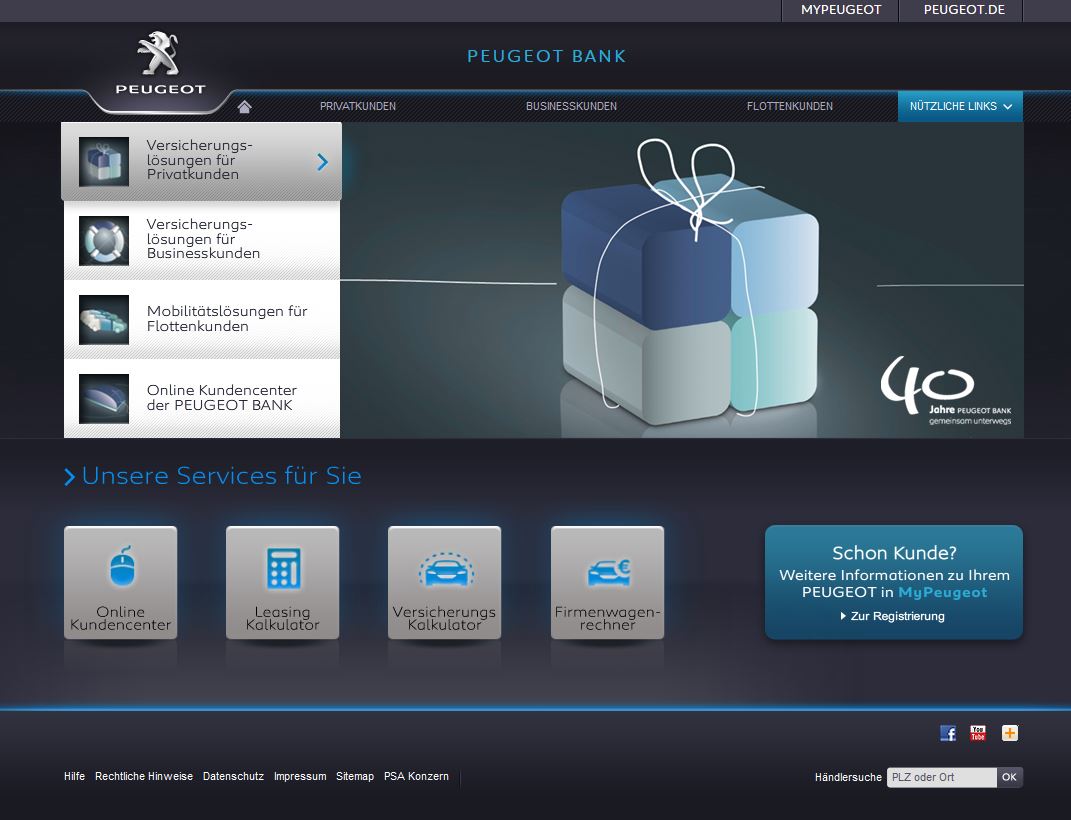Click the Zur Registrierung link
Screen dimensions: 1071x820
[893, 617]
